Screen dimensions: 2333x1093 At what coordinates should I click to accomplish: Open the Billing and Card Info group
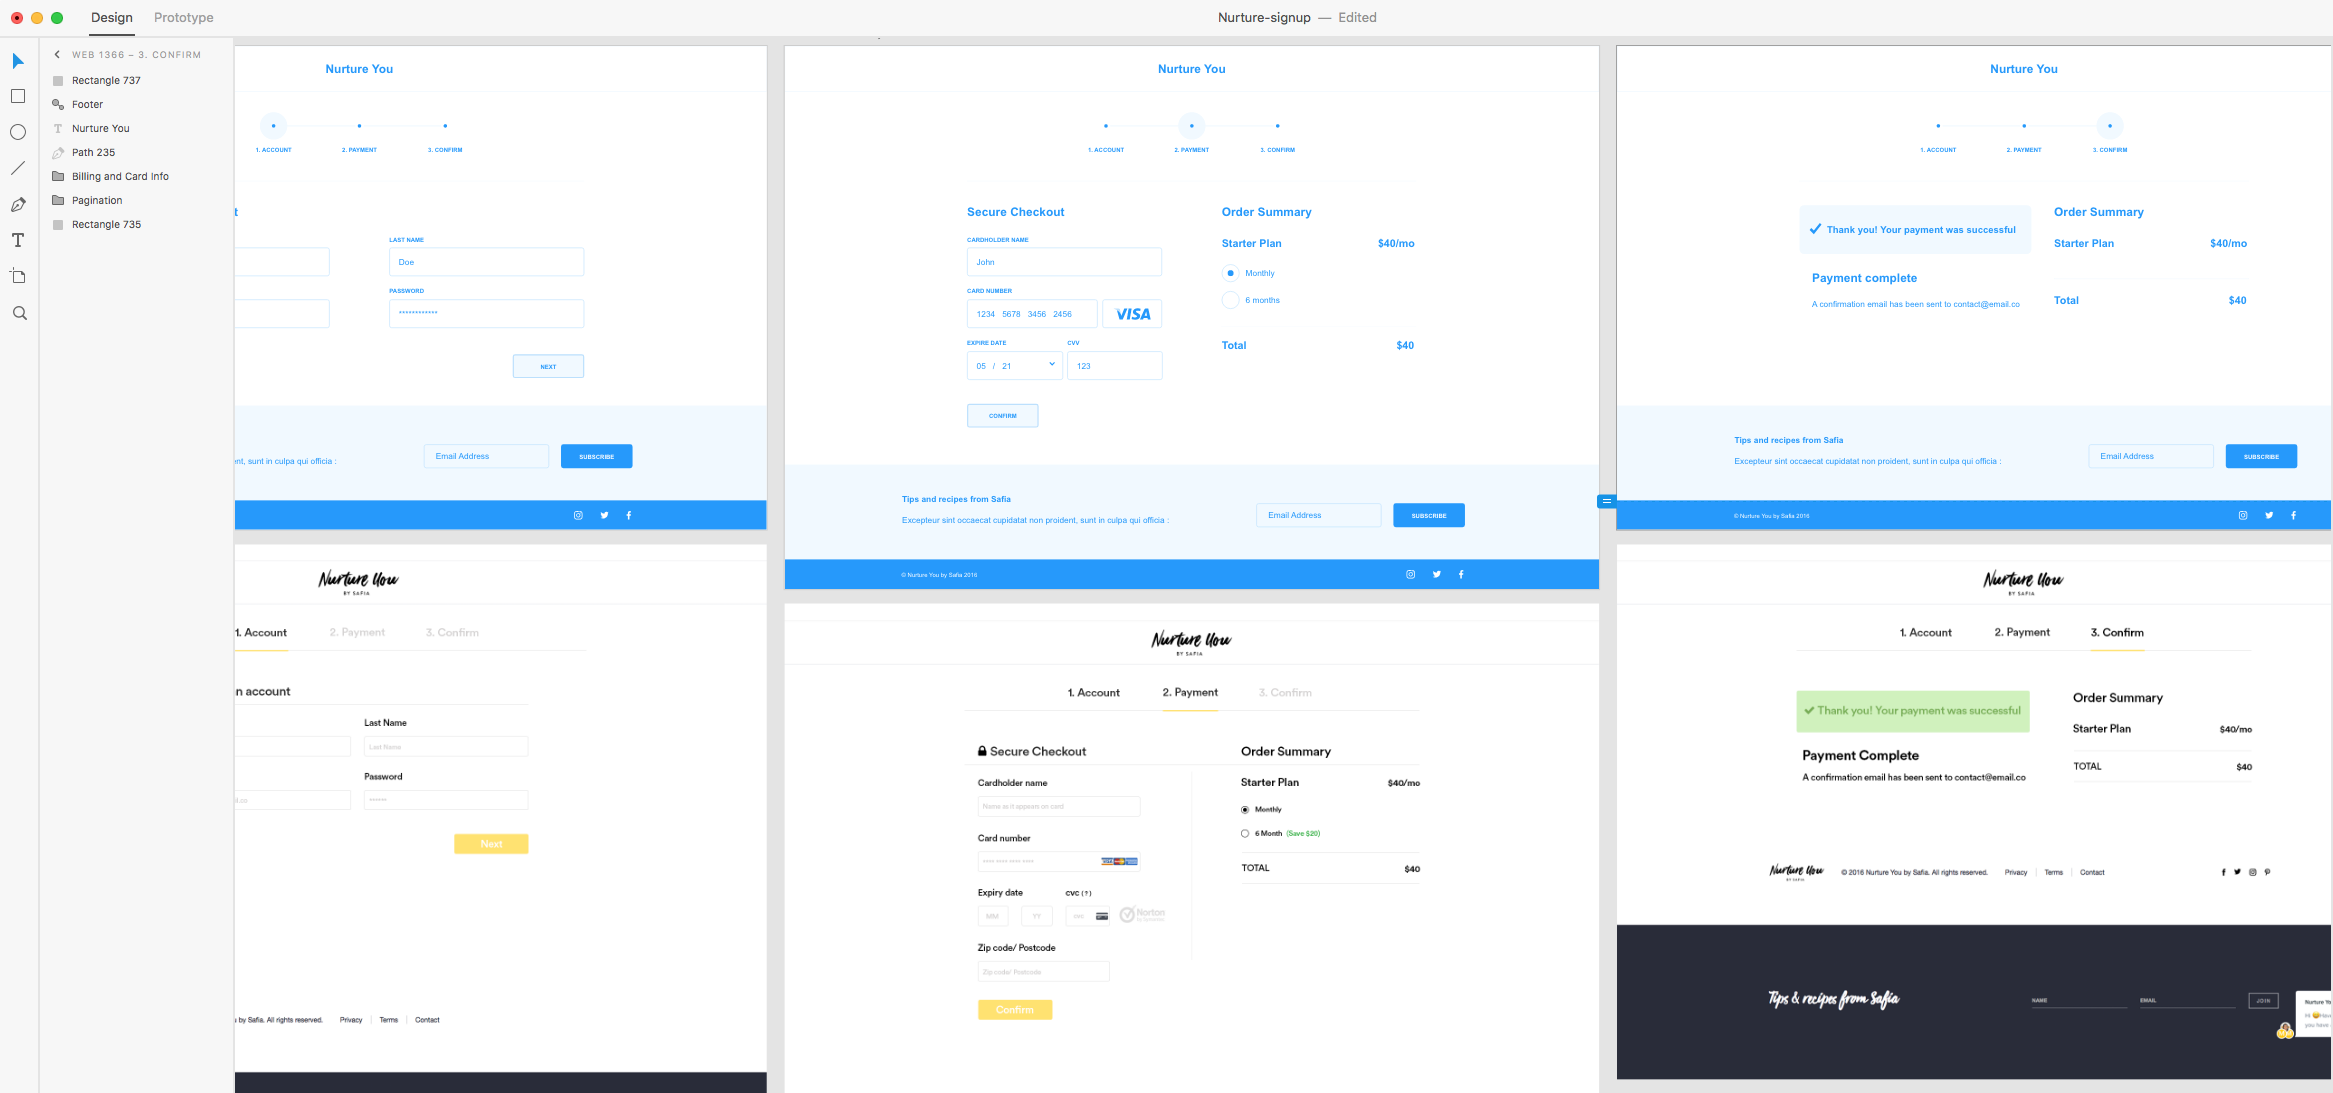point(120,176)
